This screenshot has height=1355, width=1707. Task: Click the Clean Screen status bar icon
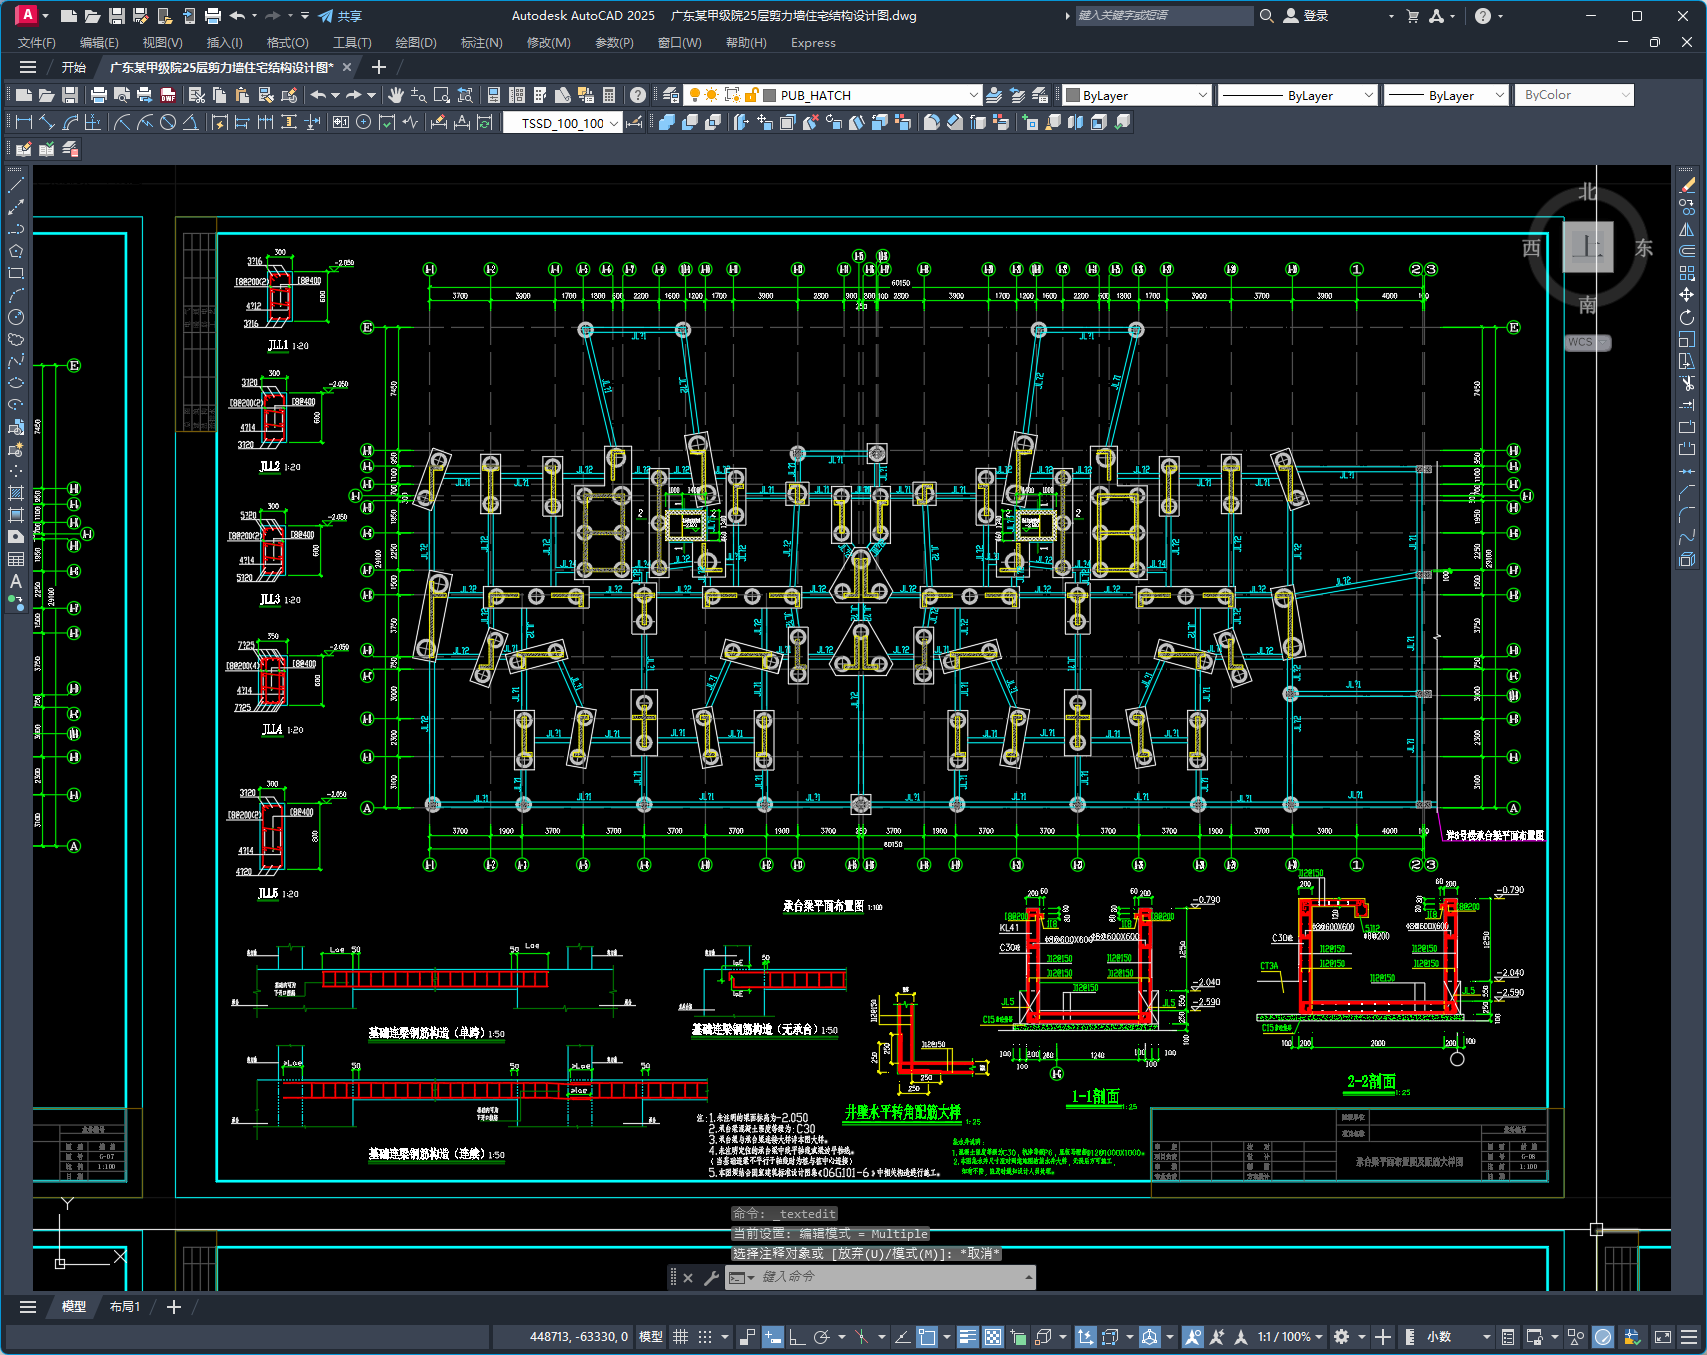point(1663,1337)
